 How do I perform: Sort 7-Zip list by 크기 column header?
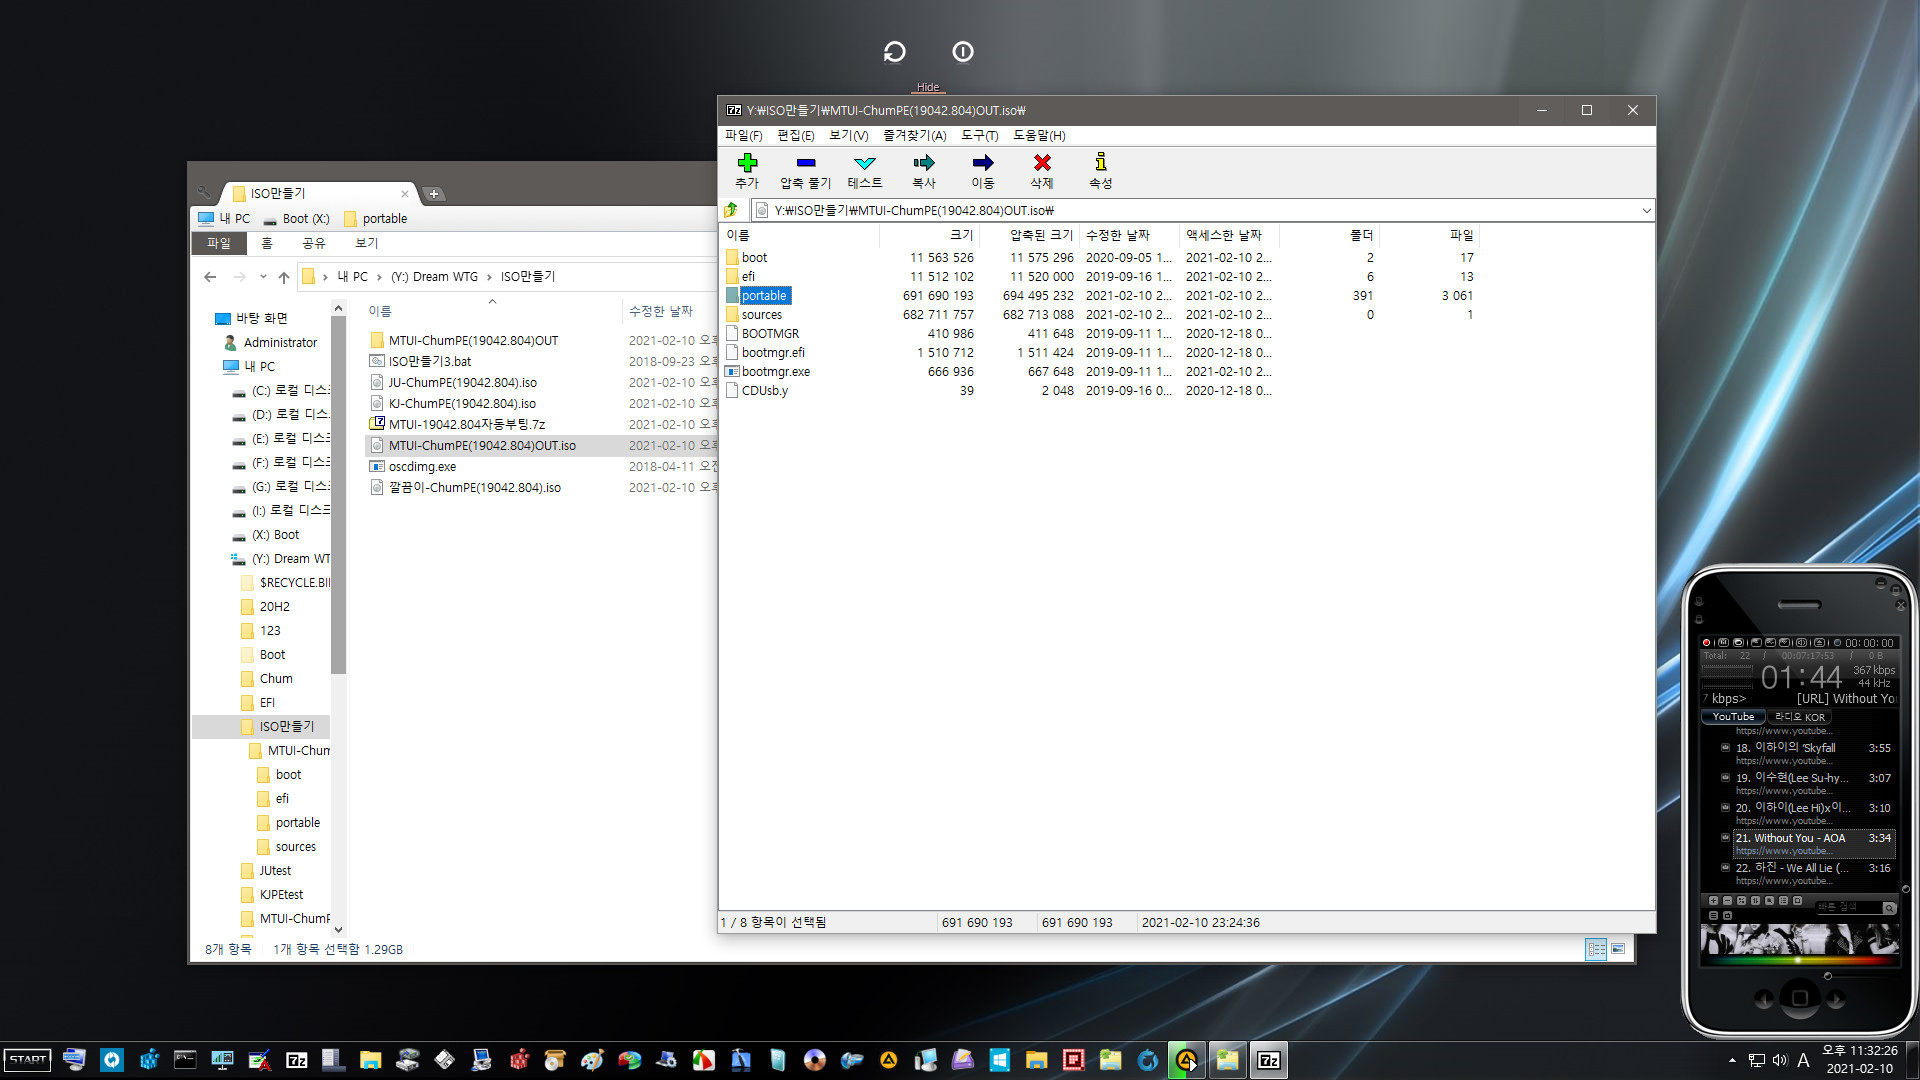pos(929,235)
